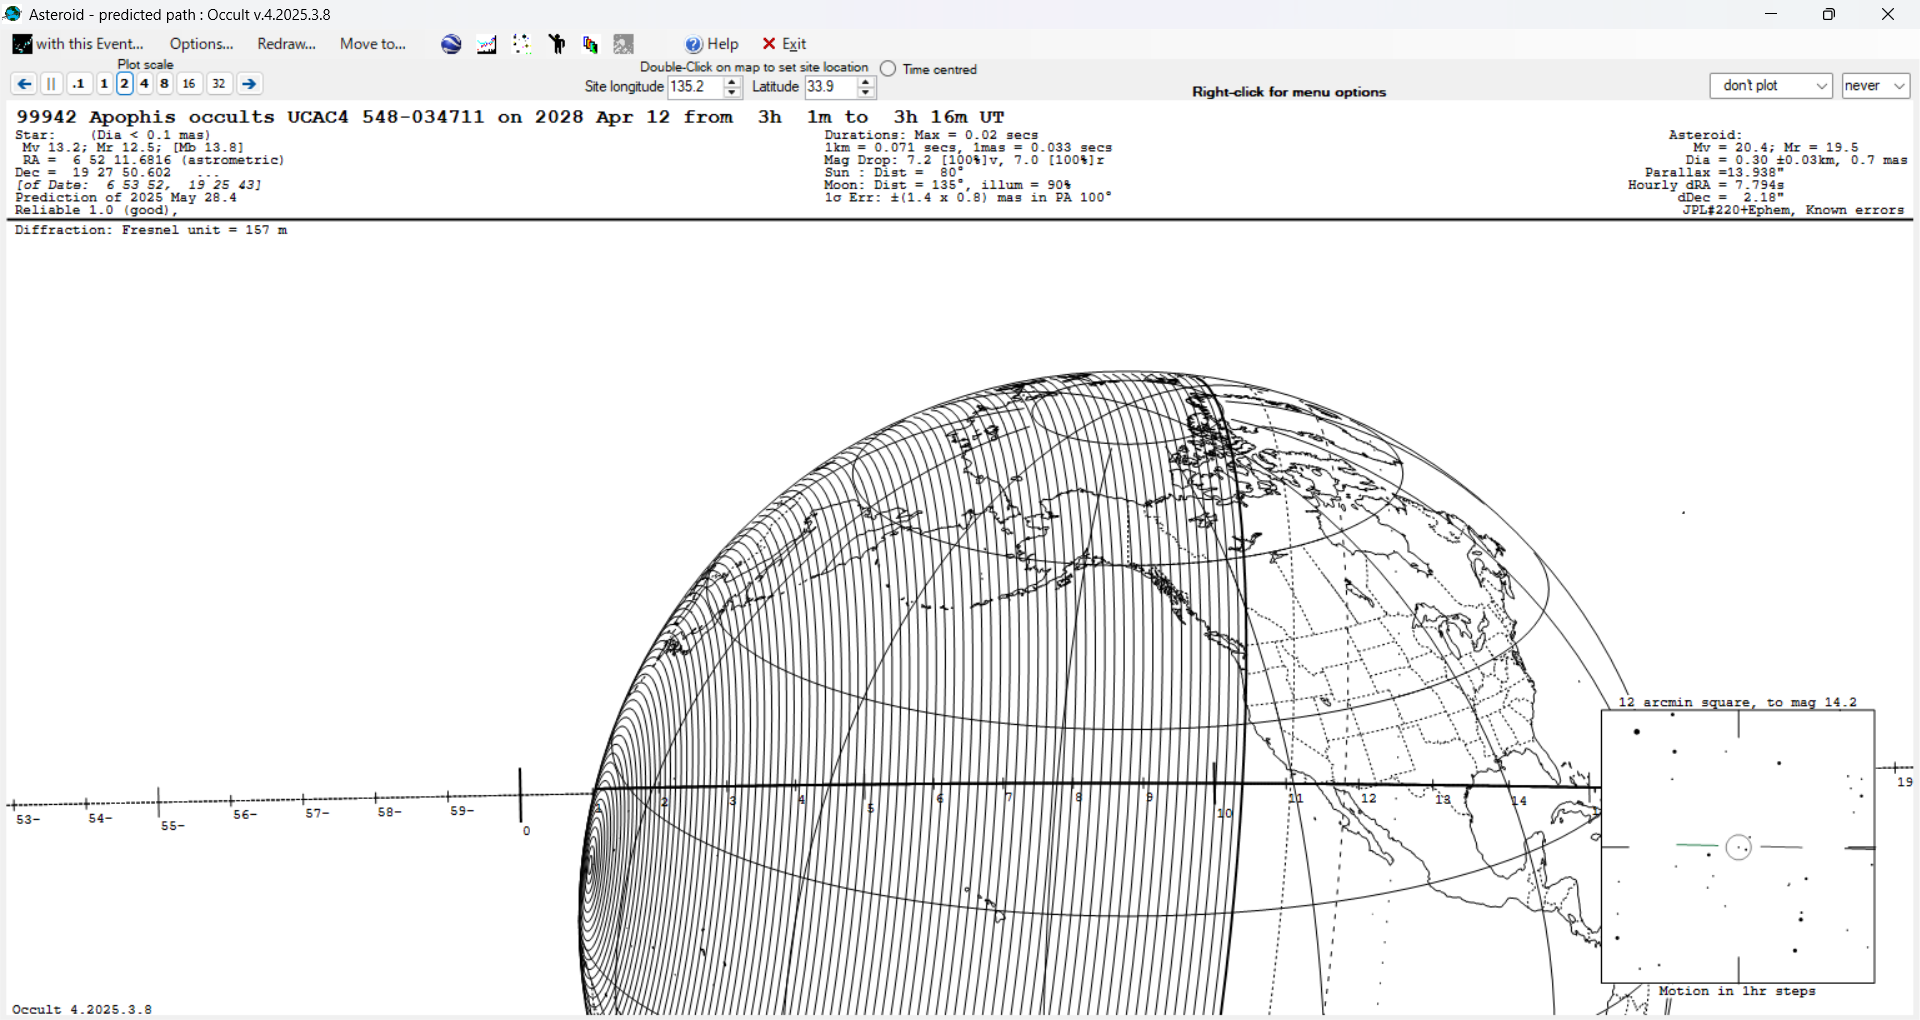Screen dimensions: 1920x1020
Task: Click 'JPL#220+Ephem, Known errors' text
Action: 1793,210
